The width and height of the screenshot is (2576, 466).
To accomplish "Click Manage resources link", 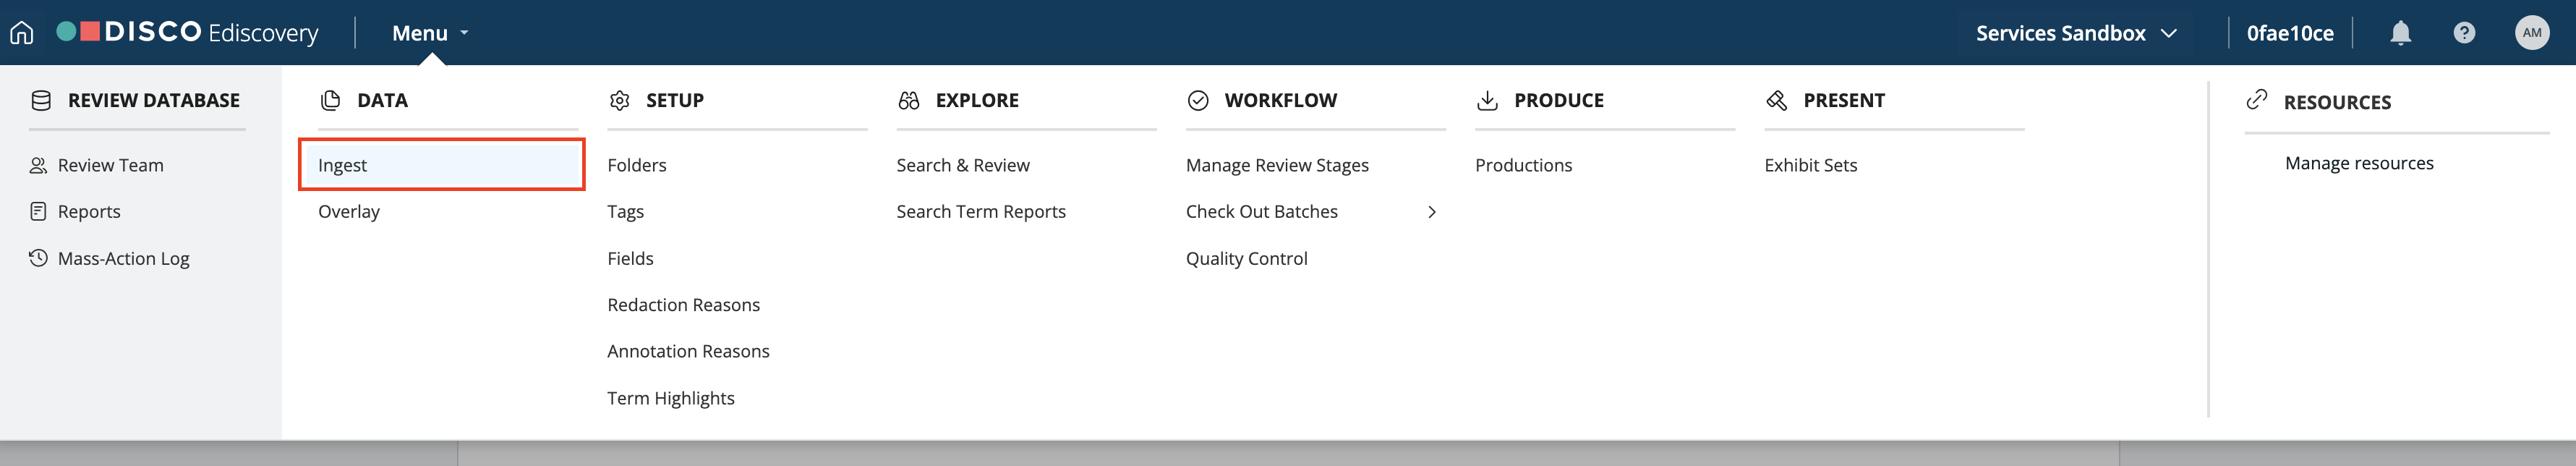I will coord(2359,163).
